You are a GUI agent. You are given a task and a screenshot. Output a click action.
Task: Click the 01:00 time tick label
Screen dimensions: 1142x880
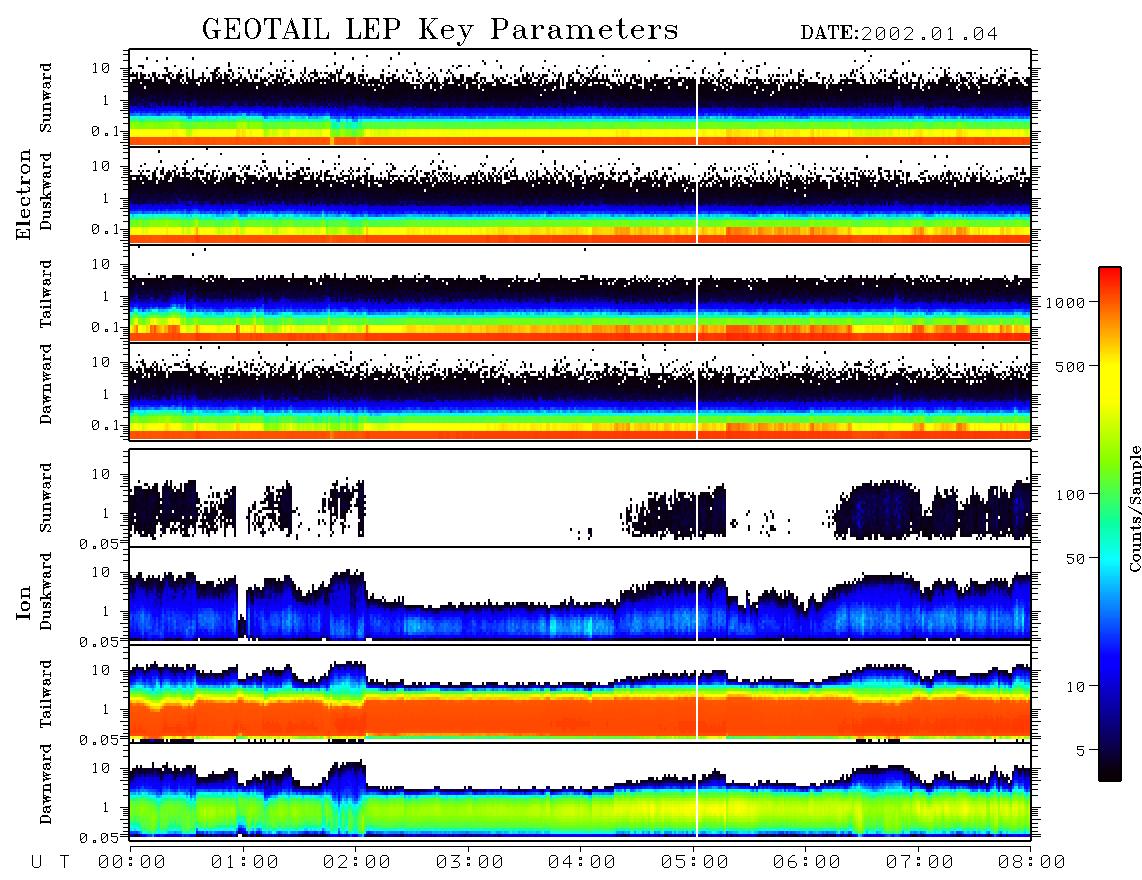[x=245, y=862]
